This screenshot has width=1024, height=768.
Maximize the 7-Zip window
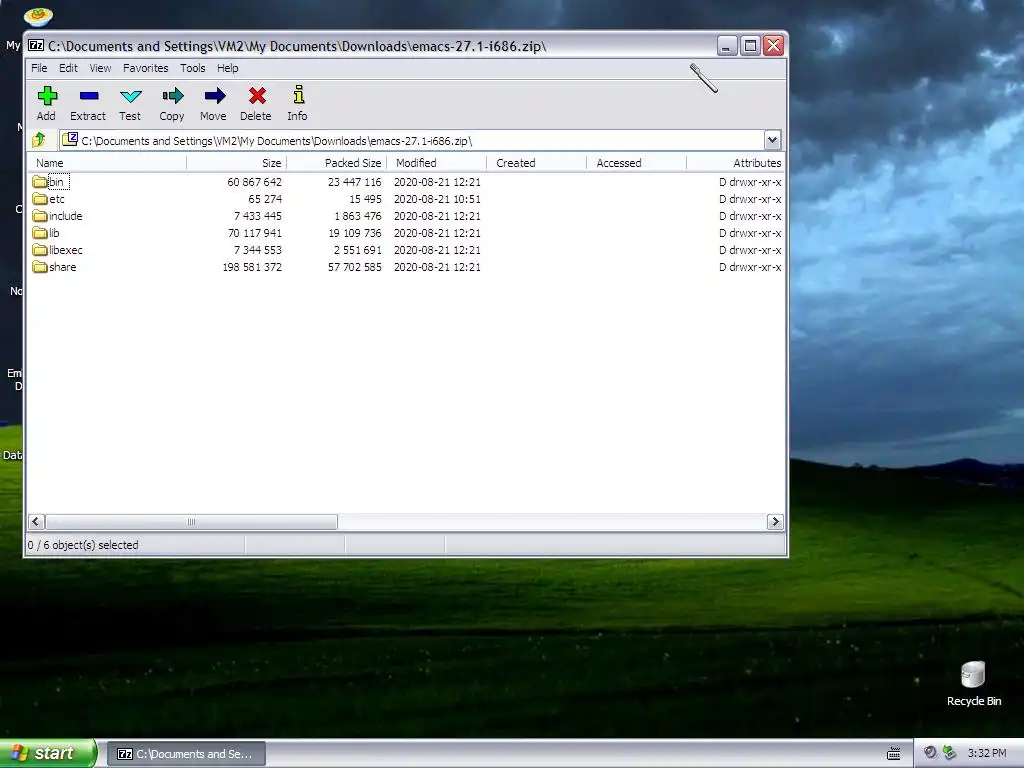coord(750,46)
